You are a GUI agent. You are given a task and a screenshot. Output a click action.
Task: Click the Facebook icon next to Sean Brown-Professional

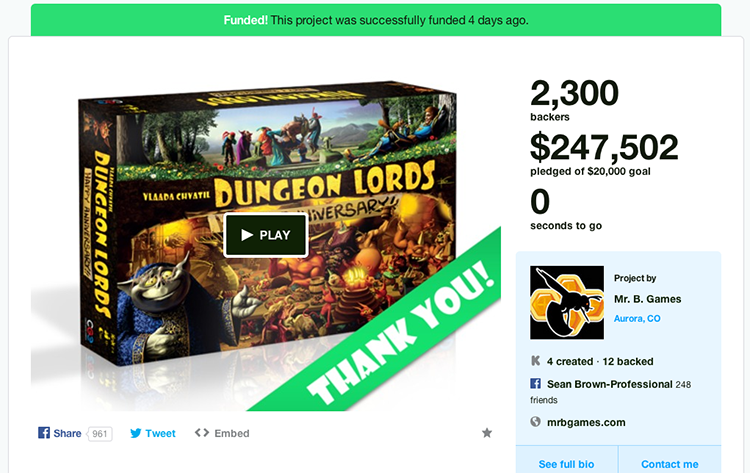(536, 384)
